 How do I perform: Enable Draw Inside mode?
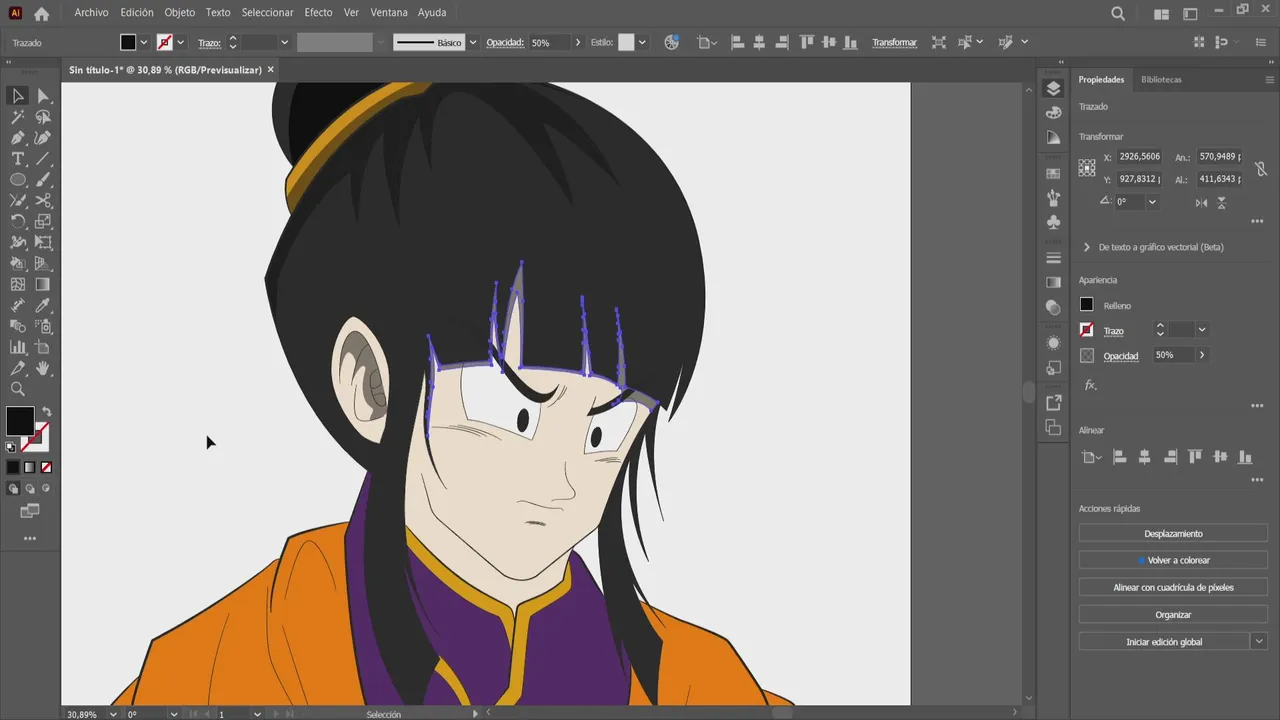click(x=46, y=489)
